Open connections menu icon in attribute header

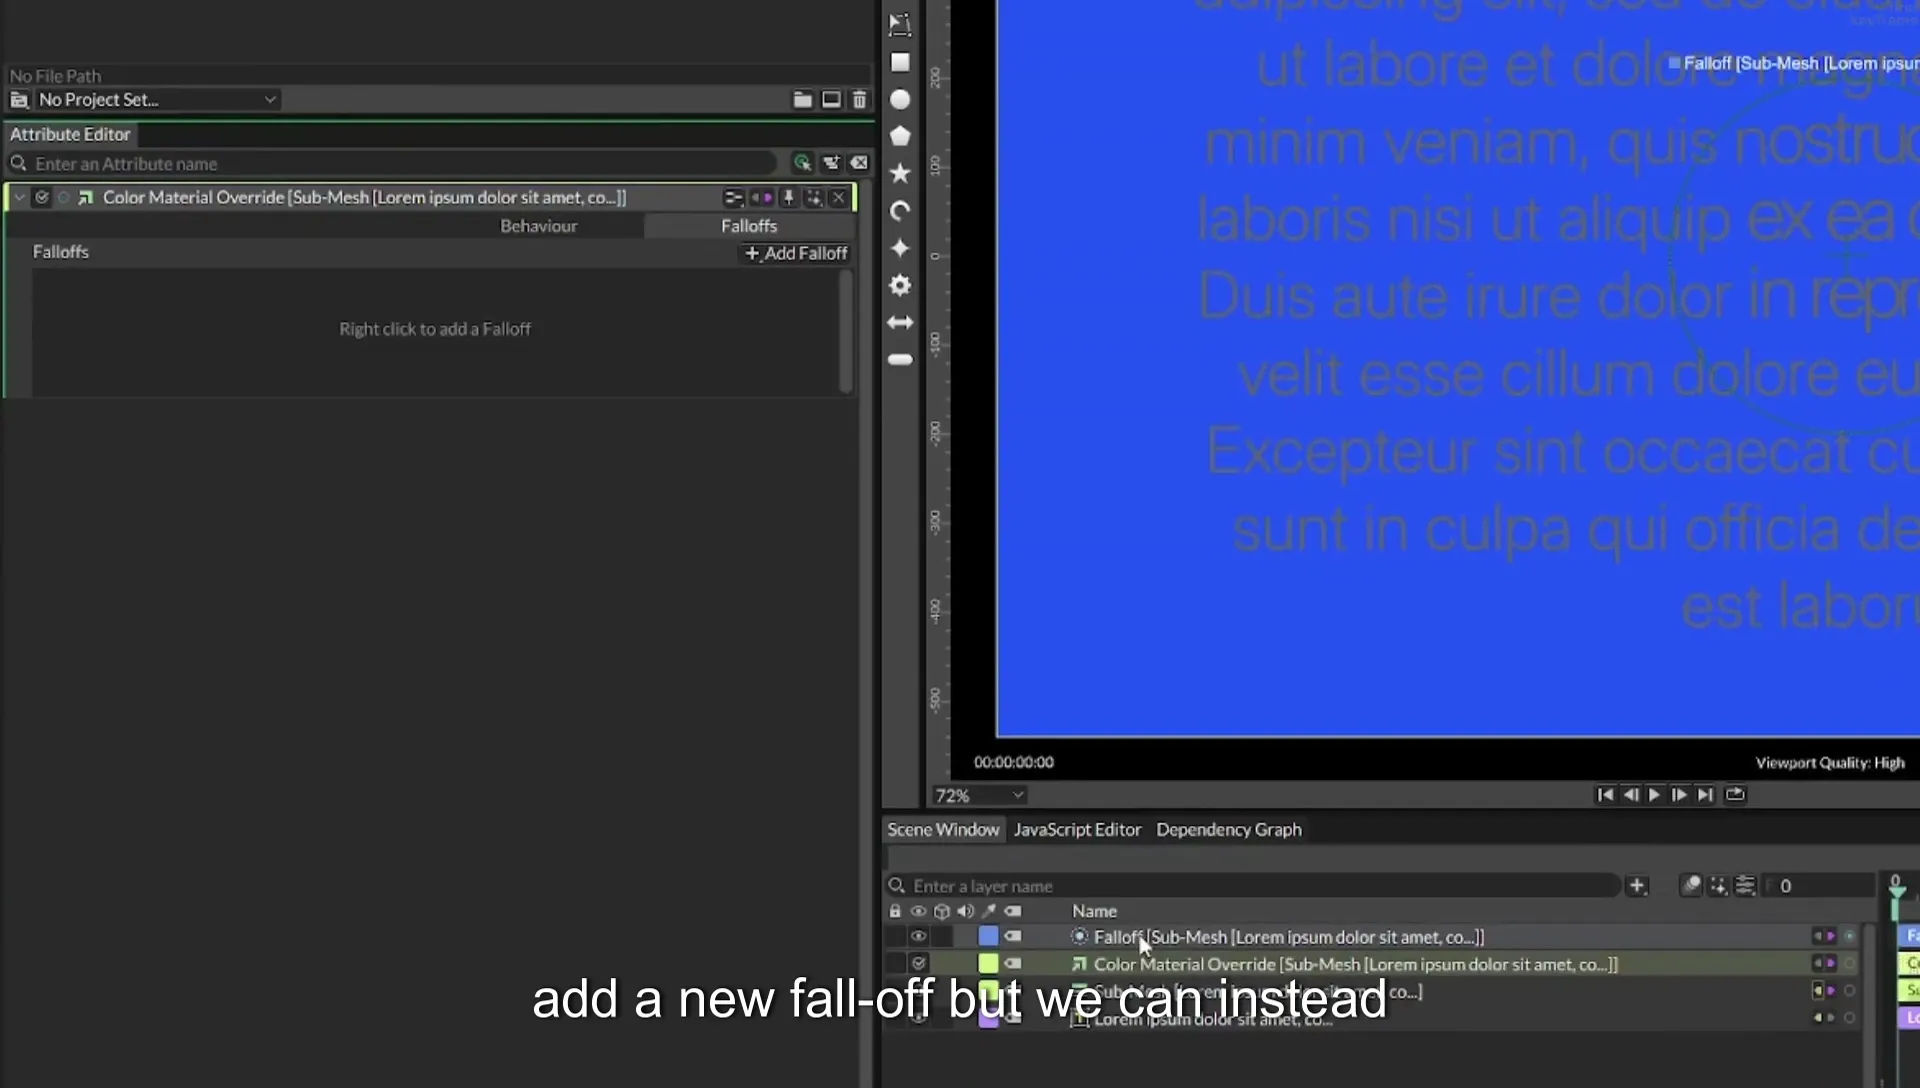tap(733, 198)
